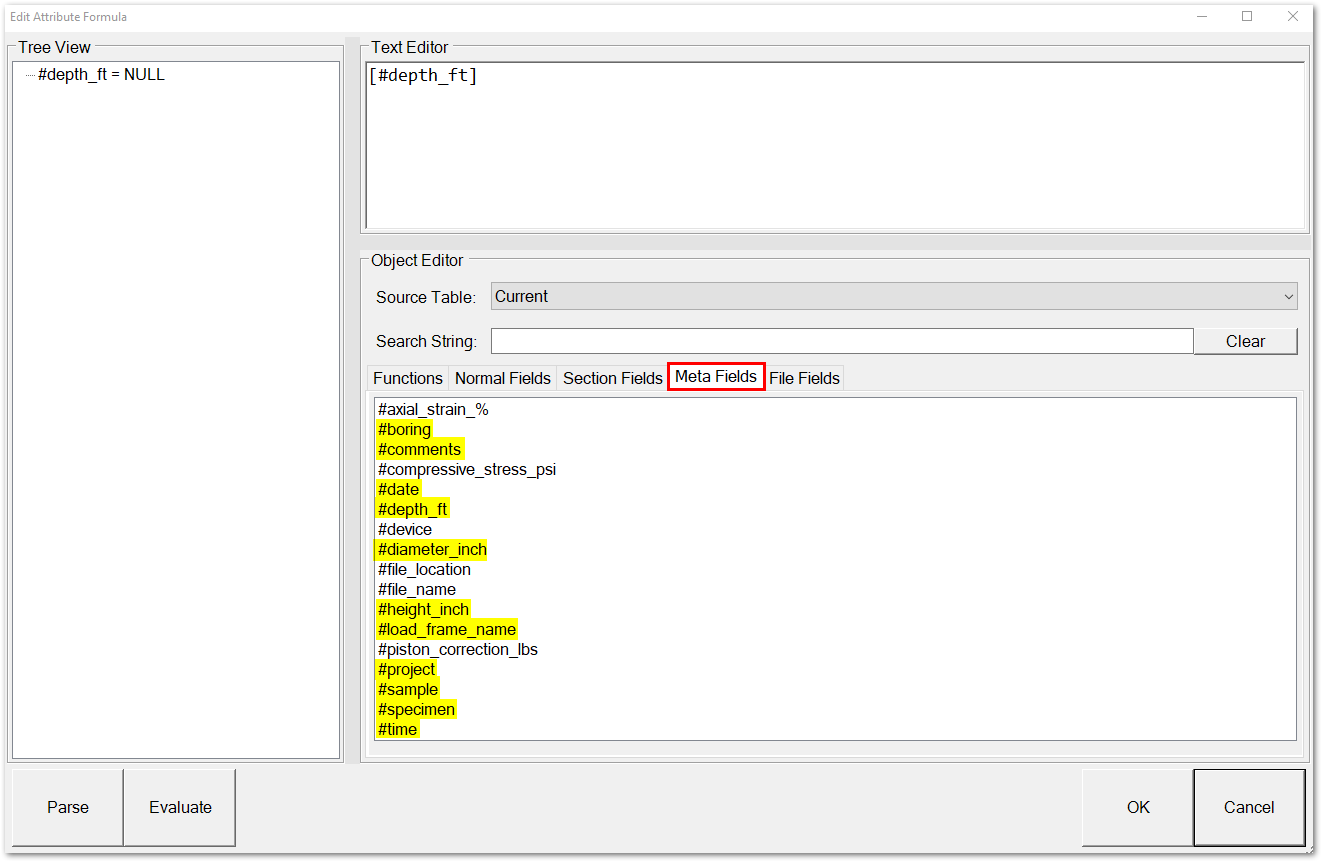Choose the #comments field
The height and width of the screenshot is (862, 1322).
click(420, 449)
